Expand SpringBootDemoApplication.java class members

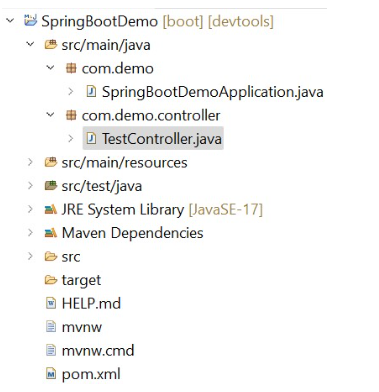[70, 91]
